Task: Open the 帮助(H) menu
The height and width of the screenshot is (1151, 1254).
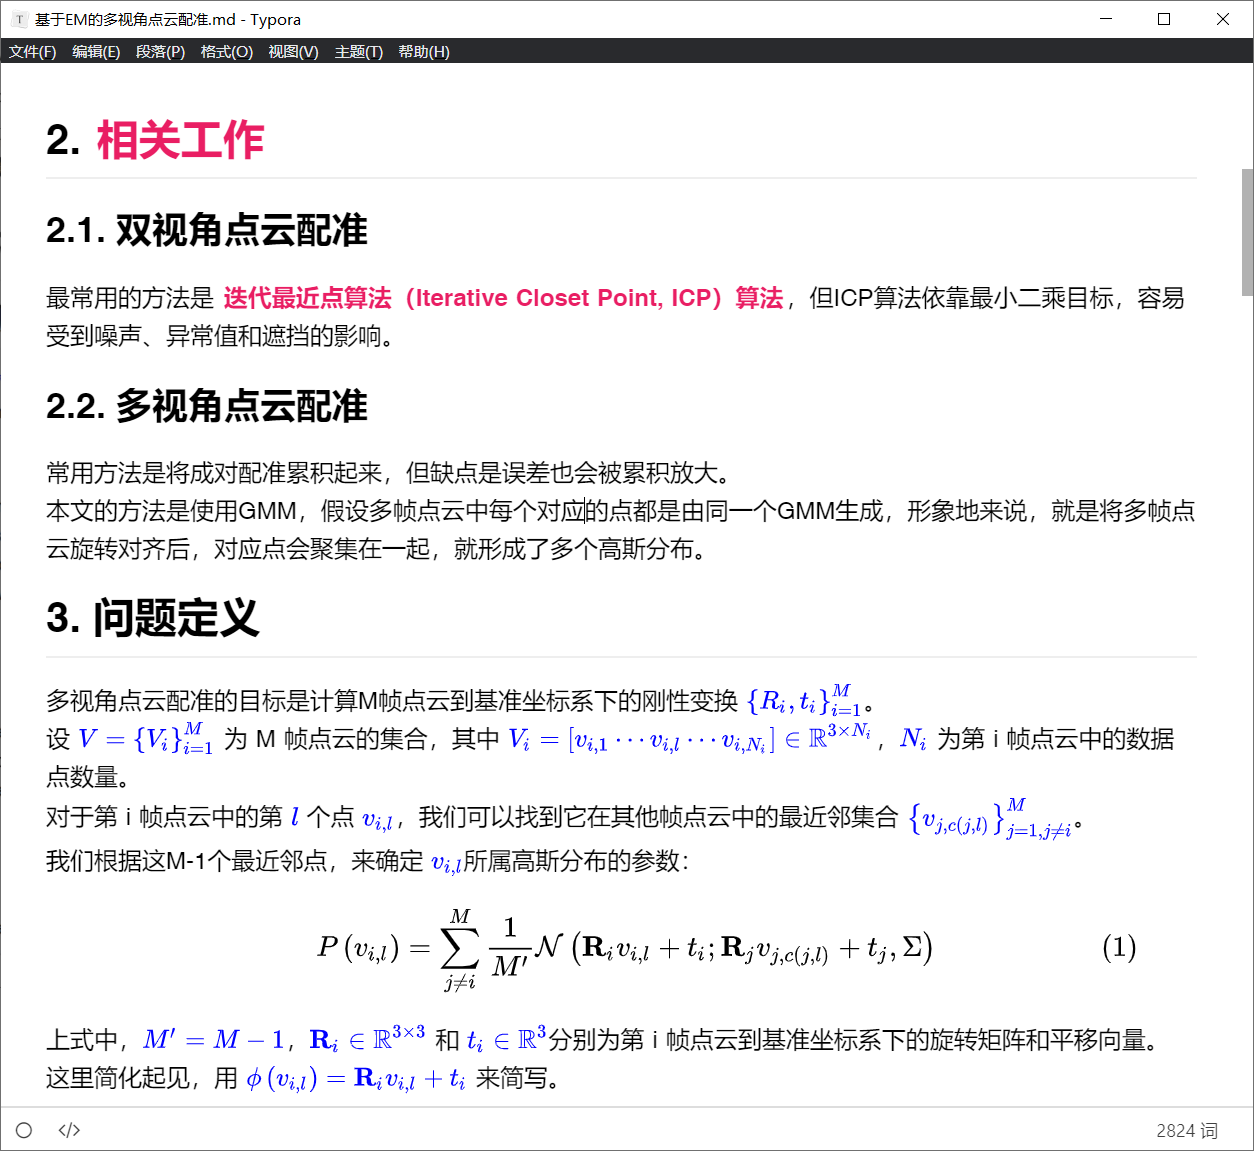Action: tap(423, 51)
